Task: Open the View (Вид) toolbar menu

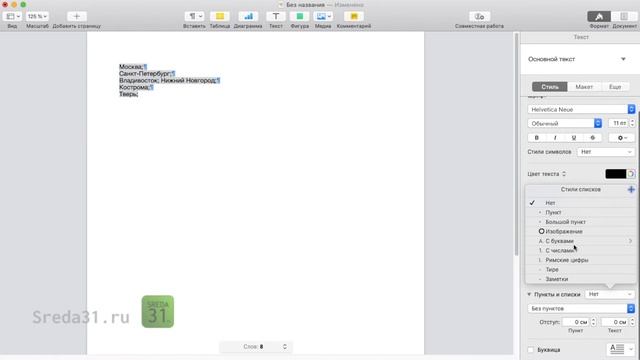Action: tap(12, 16)
